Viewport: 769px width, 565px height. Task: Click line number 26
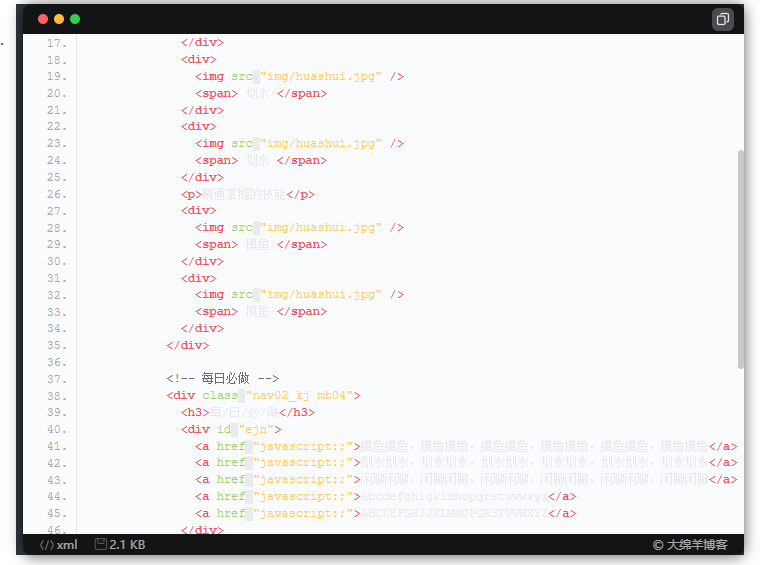coord(56,194)
